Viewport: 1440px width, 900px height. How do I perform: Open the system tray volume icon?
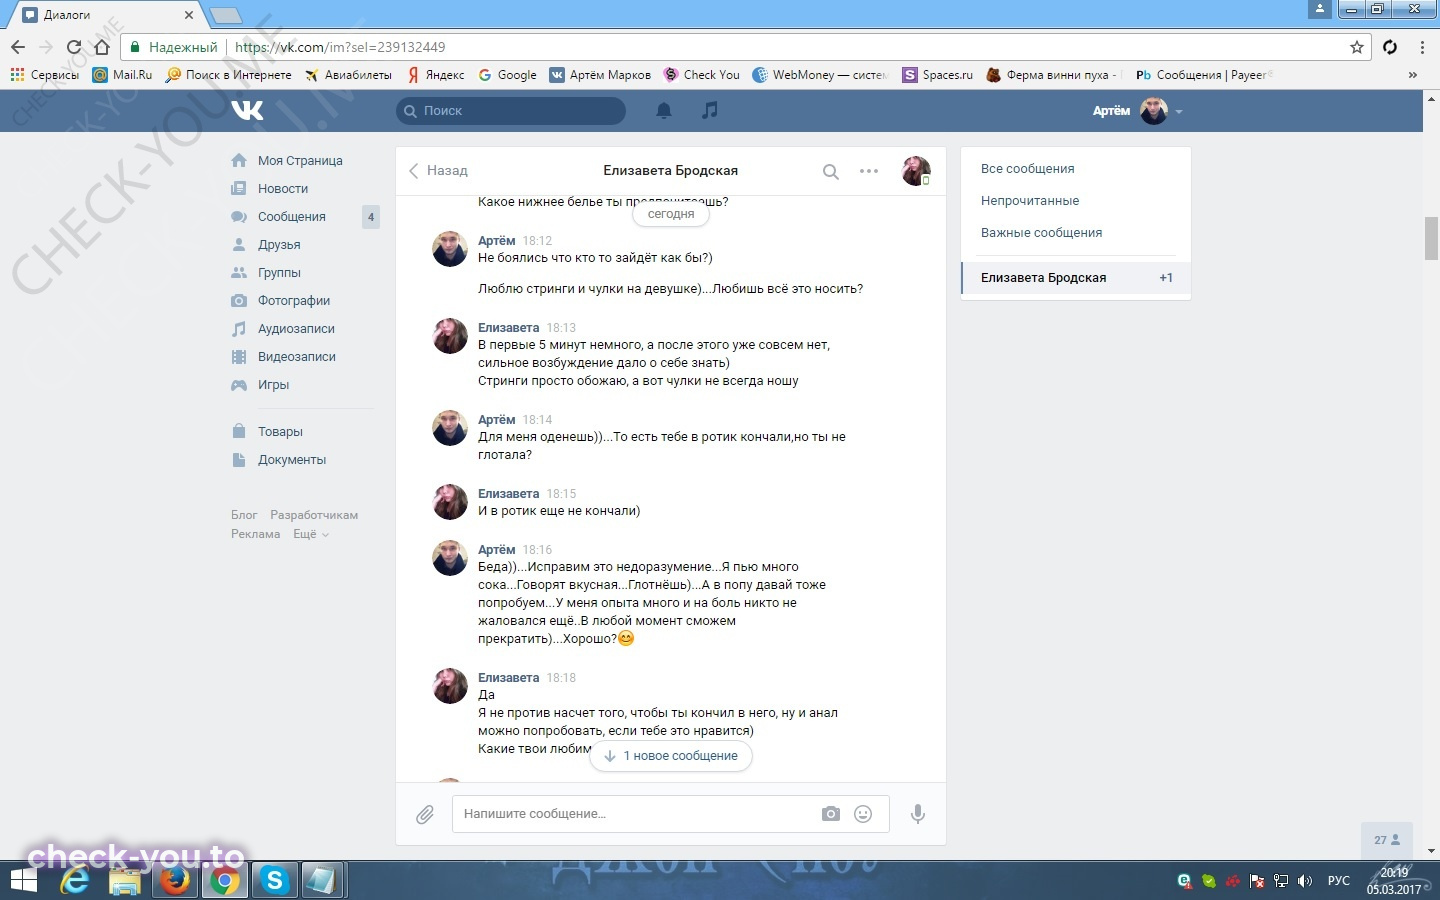pyautogui.click(x=1304, y=881)
